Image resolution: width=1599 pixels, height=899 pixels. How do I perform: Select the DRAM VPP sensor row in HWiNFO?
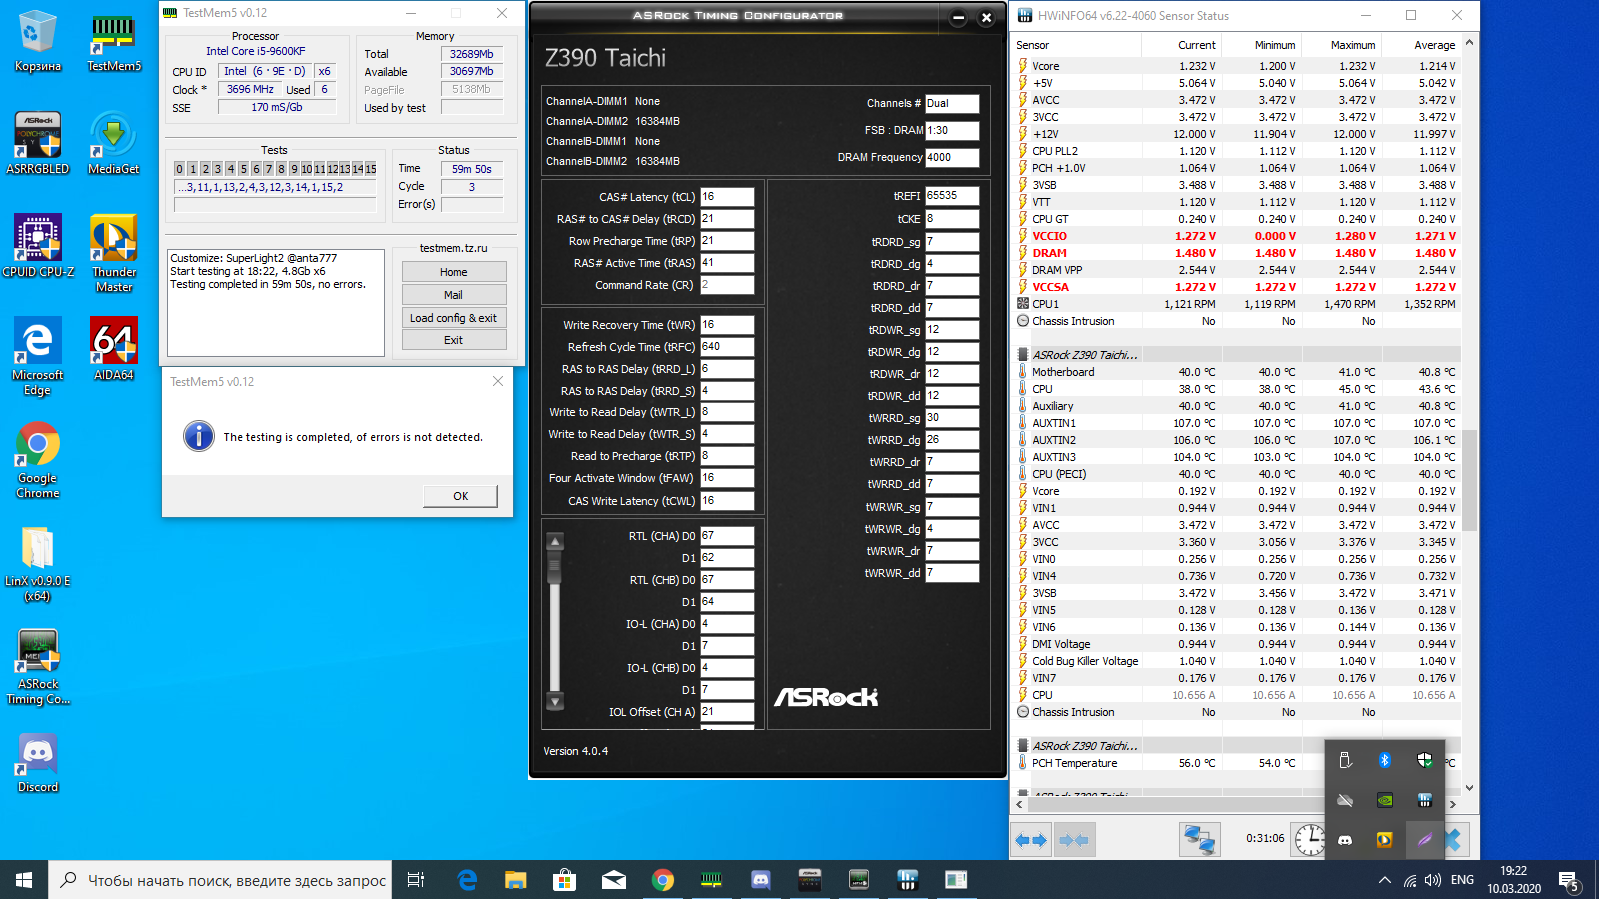[x=1237, y=270]
